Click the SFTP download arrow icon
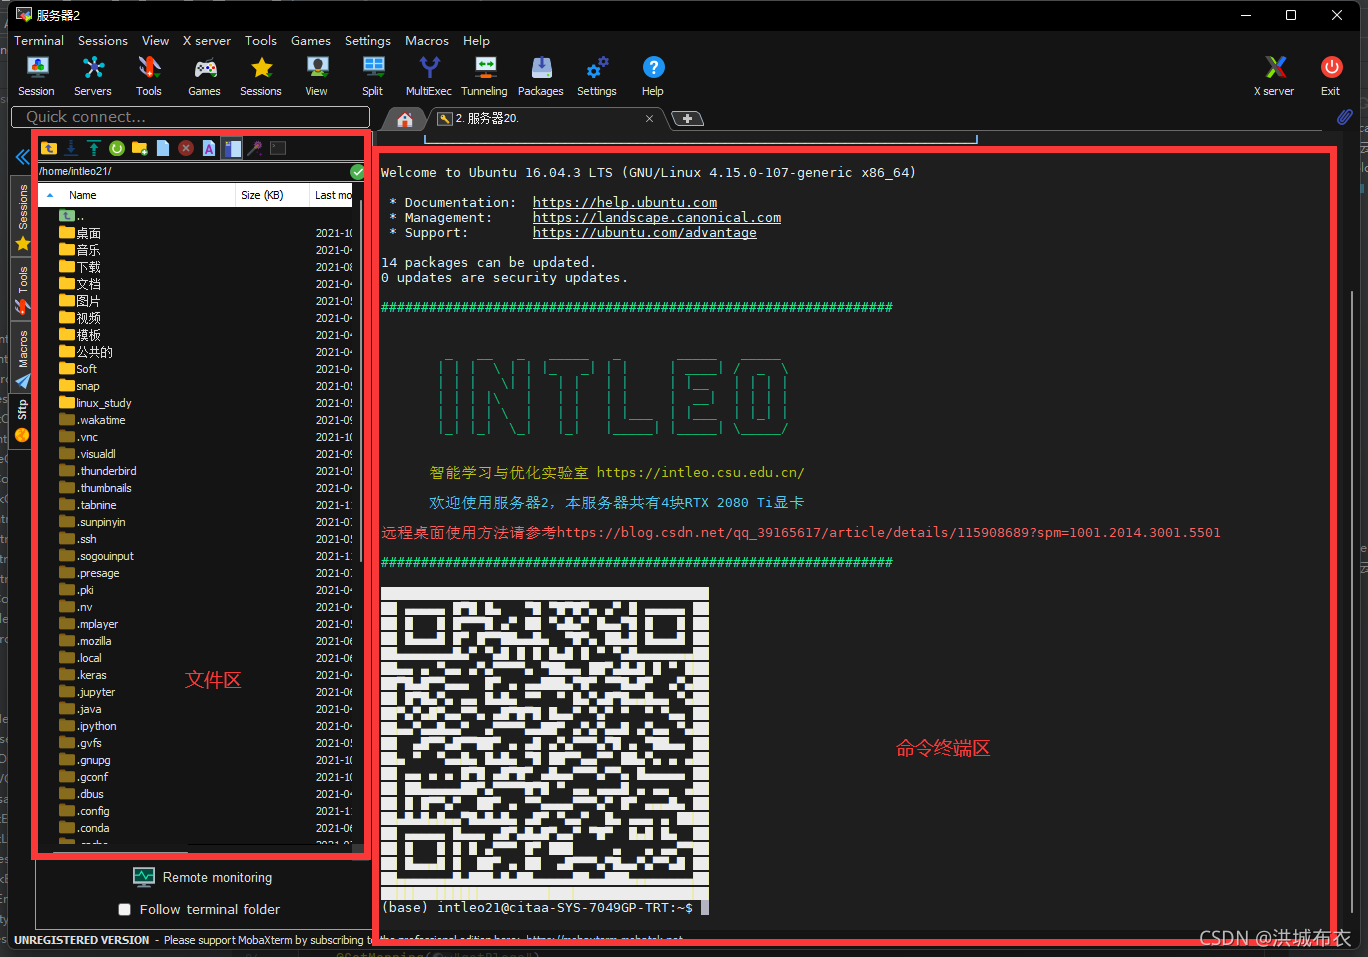Image resolution: width=1368 pixels, height=957 pixels. point(71,148)
